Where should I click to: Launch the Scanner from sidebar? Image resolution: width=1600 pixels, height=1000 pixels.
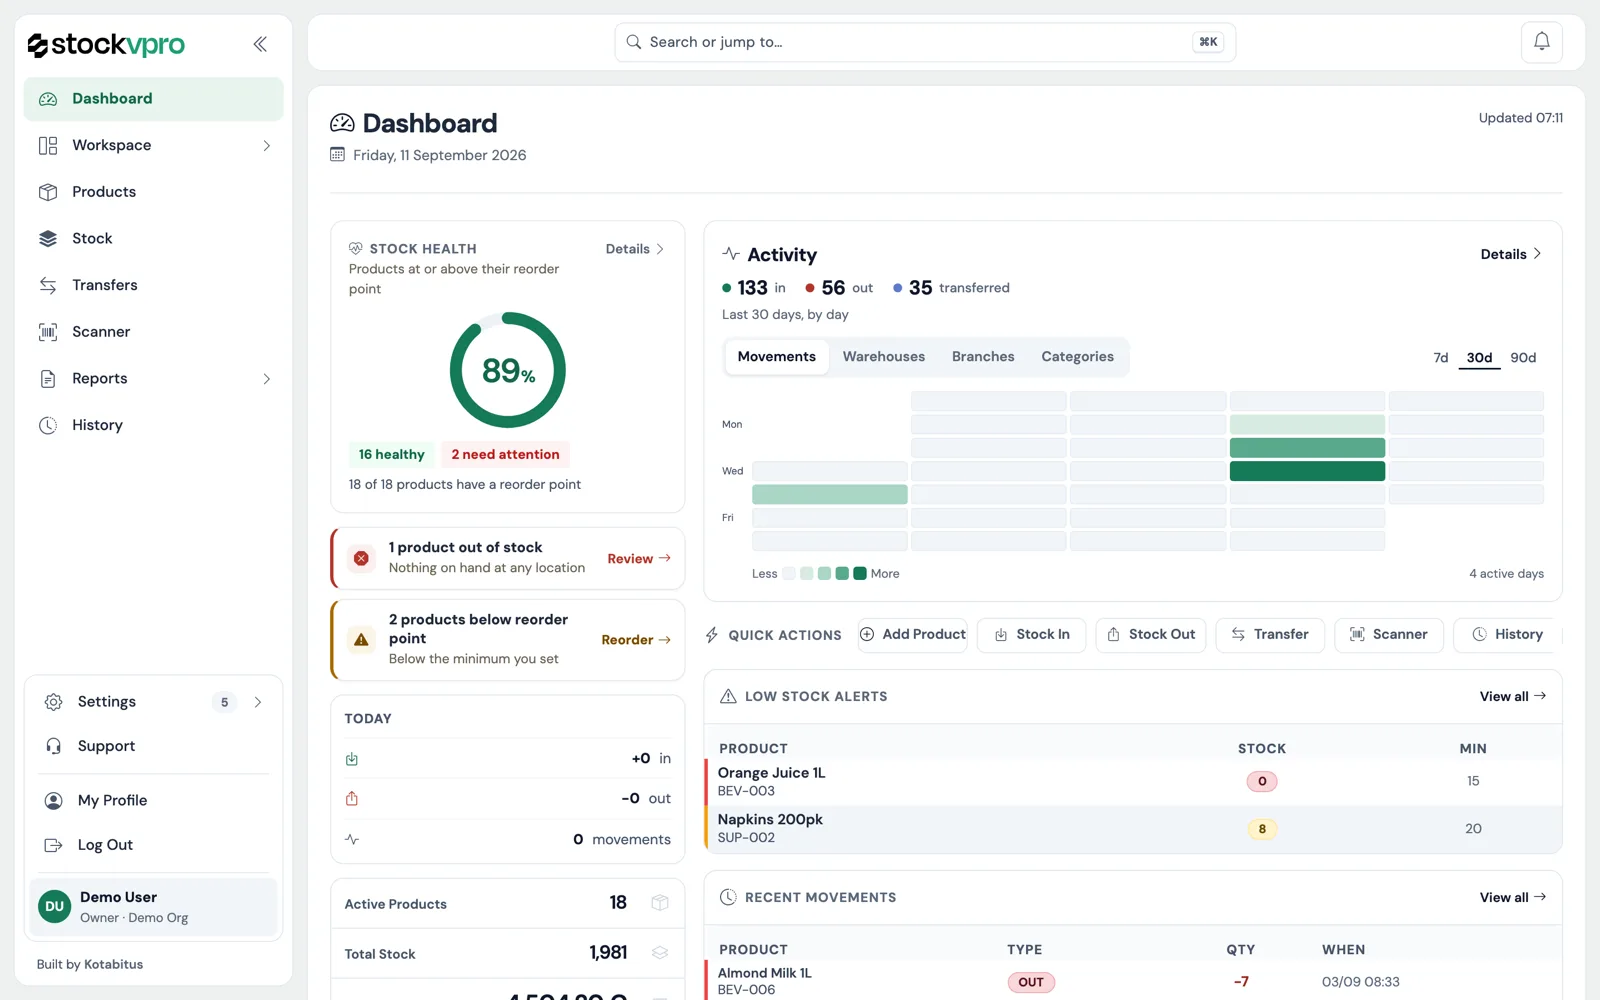pyautogui.click(x=153, y=332)
